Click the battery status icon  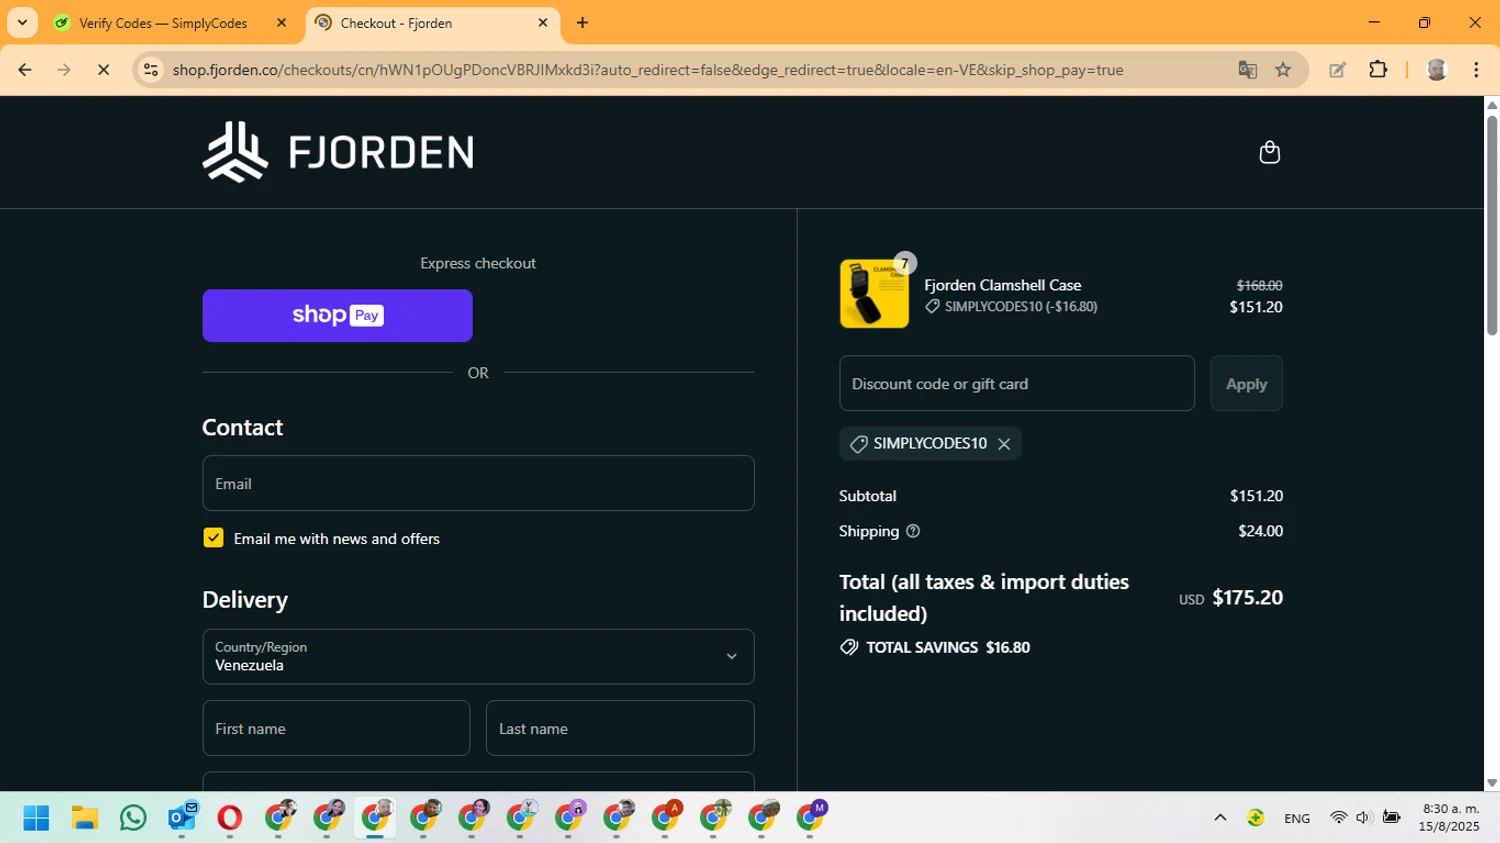point(1391,818)
